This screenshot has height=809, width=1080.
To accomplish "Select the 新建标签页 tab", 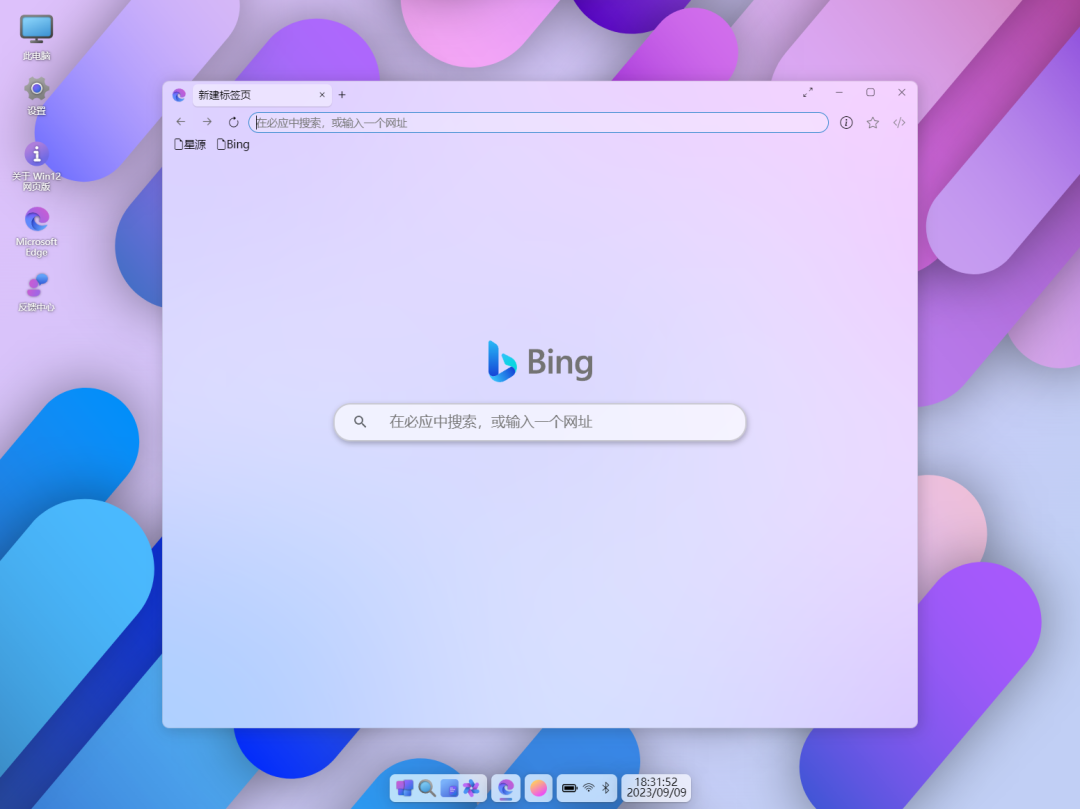I will 262,95.
